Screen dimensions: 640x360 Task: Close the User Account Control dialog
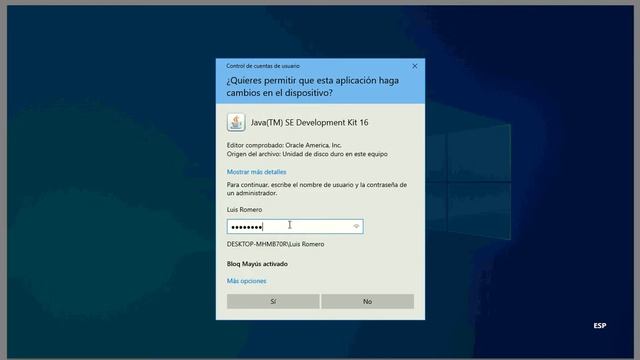tap(415, 66)
